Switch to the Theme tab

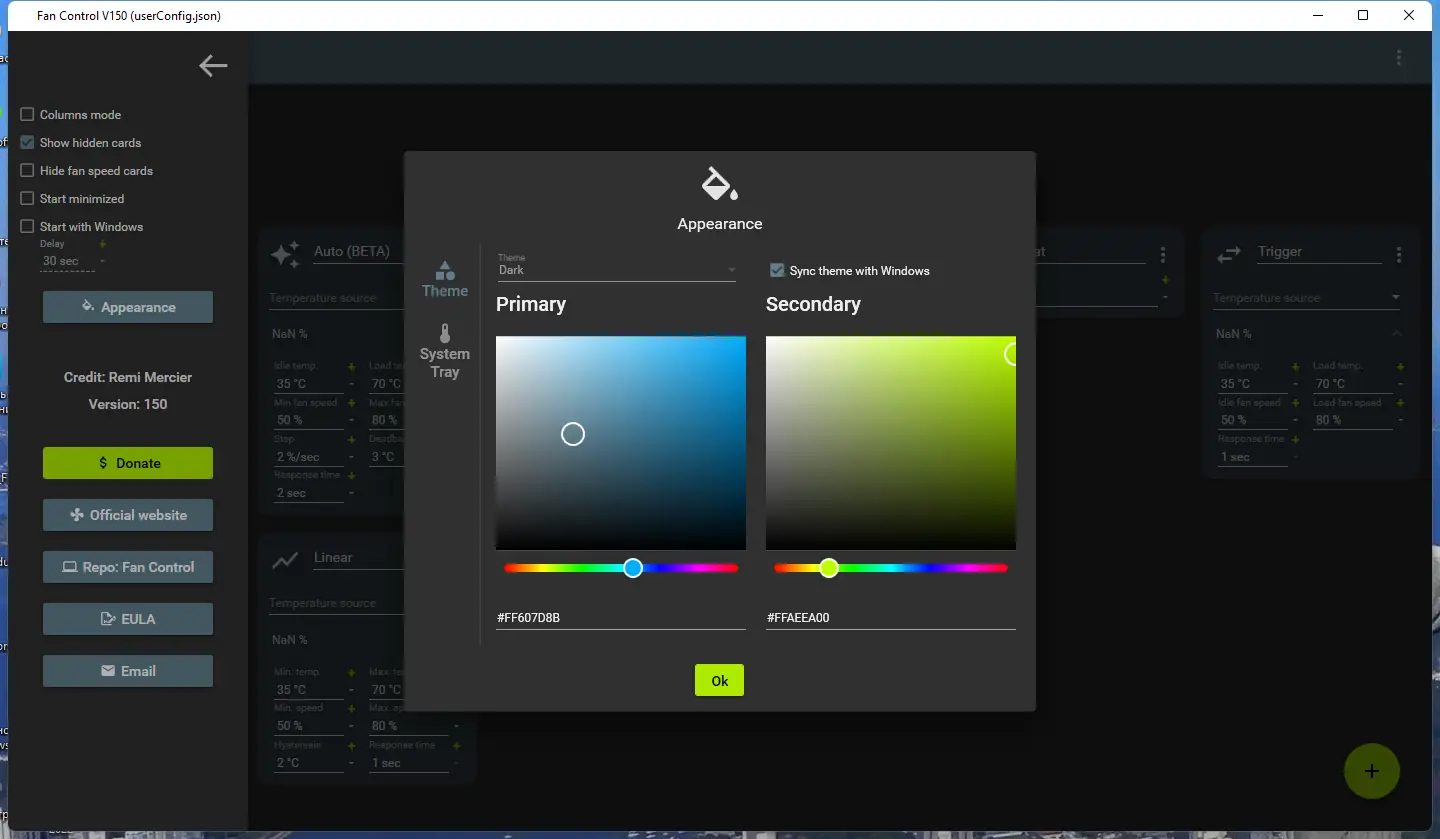point(445,280)
